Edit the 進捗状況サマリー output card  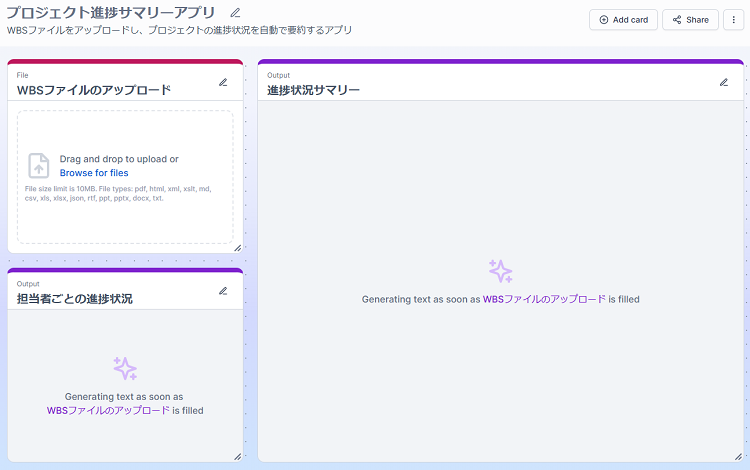724,82
